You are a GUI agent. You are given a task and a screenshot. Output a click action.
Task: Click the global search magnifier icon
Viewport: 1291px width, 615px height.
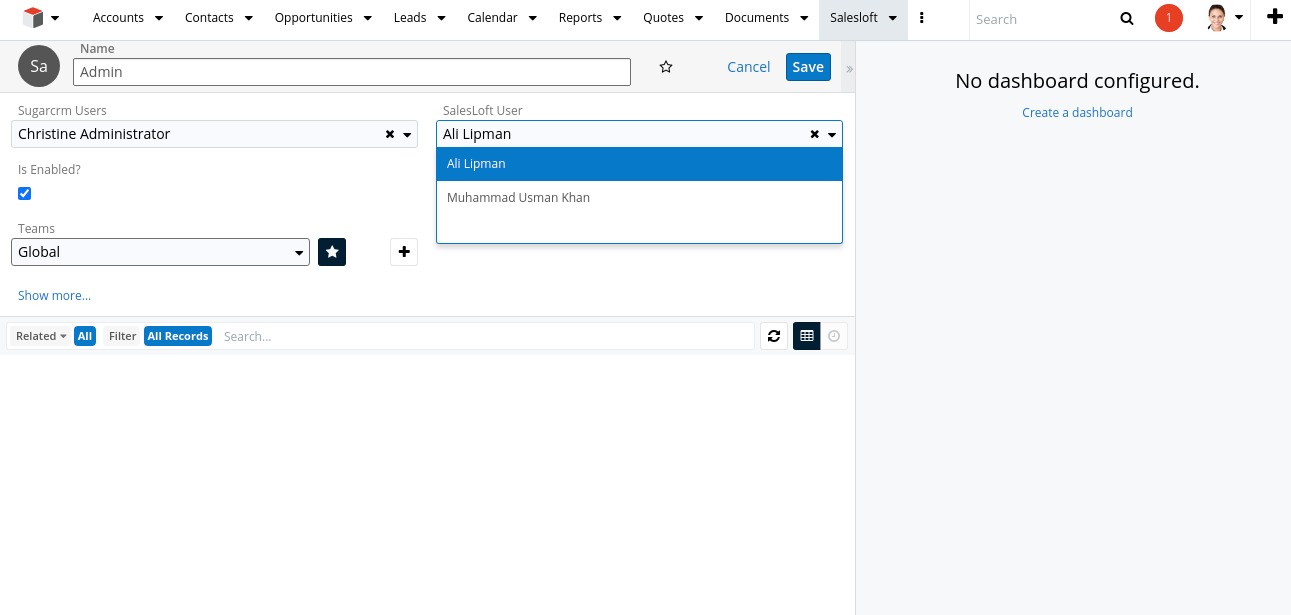1127,19
